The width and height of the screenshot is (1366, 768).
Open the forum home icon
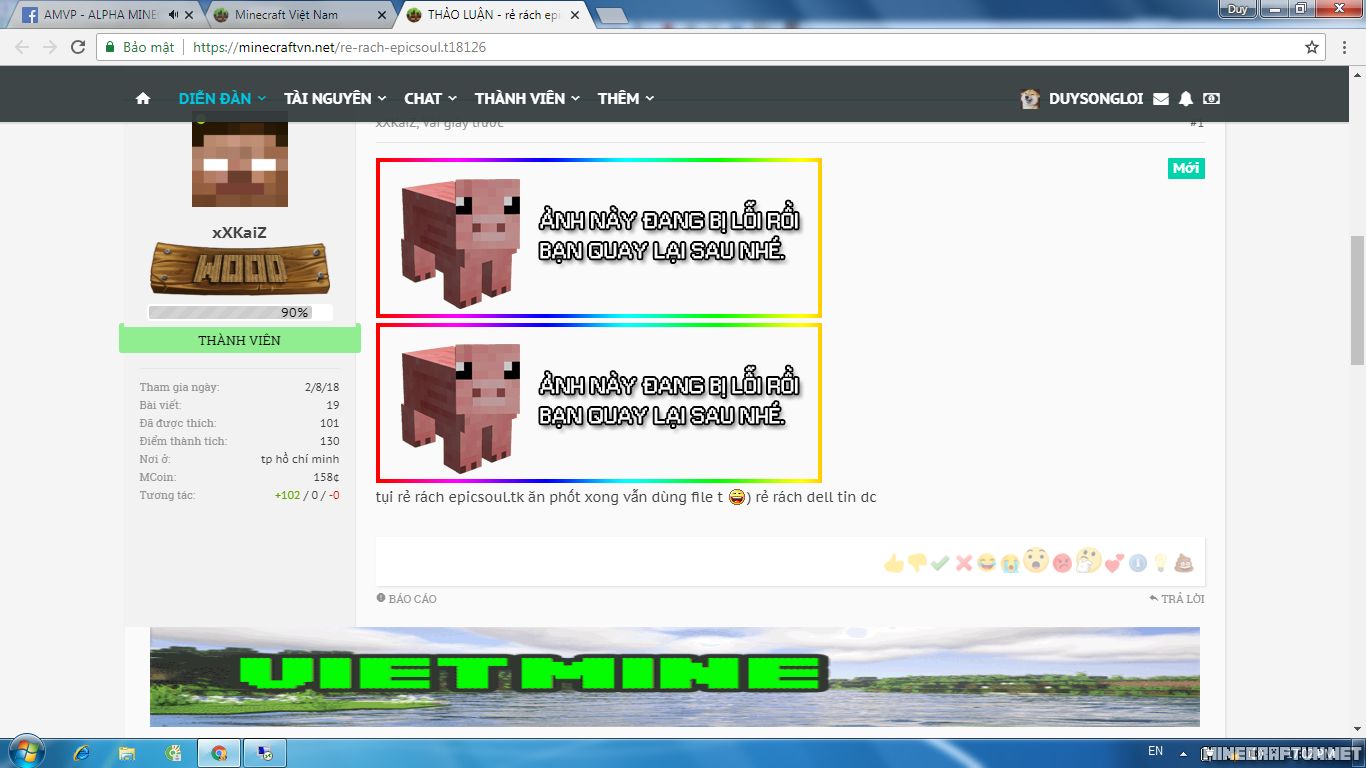(143, 98)
